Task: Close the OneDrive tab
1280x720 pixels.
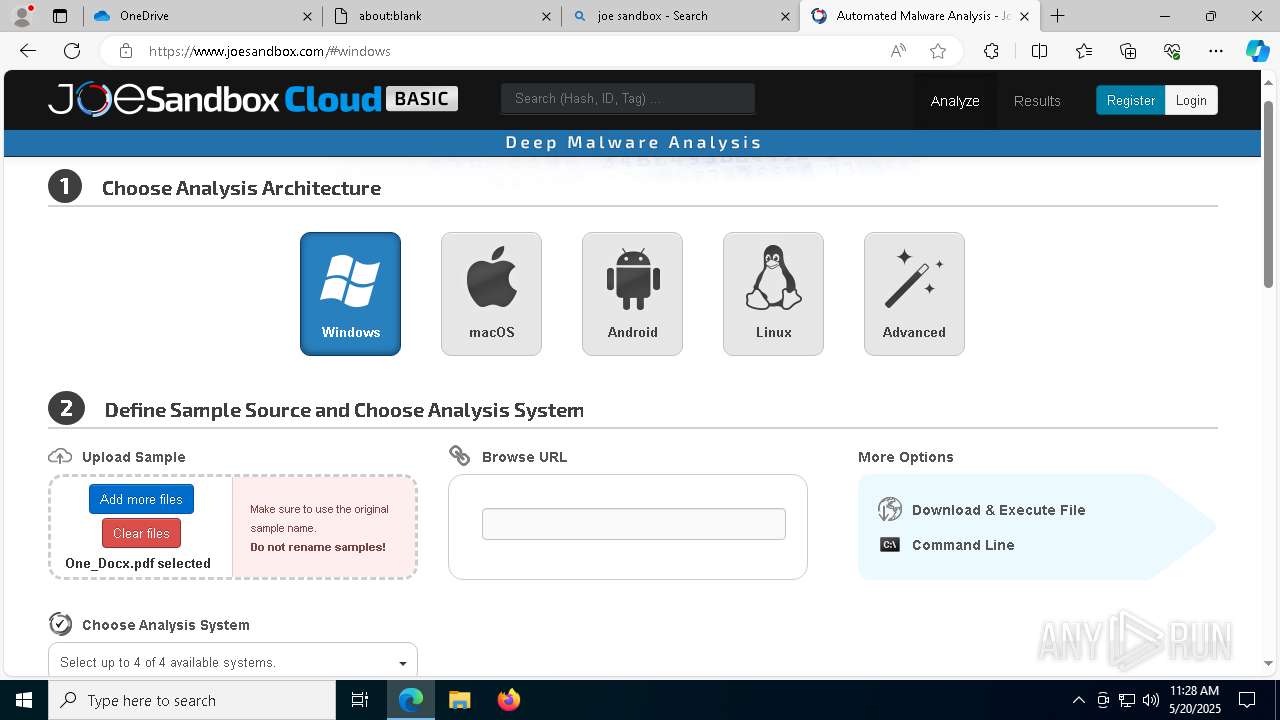Action: (307, 16)
